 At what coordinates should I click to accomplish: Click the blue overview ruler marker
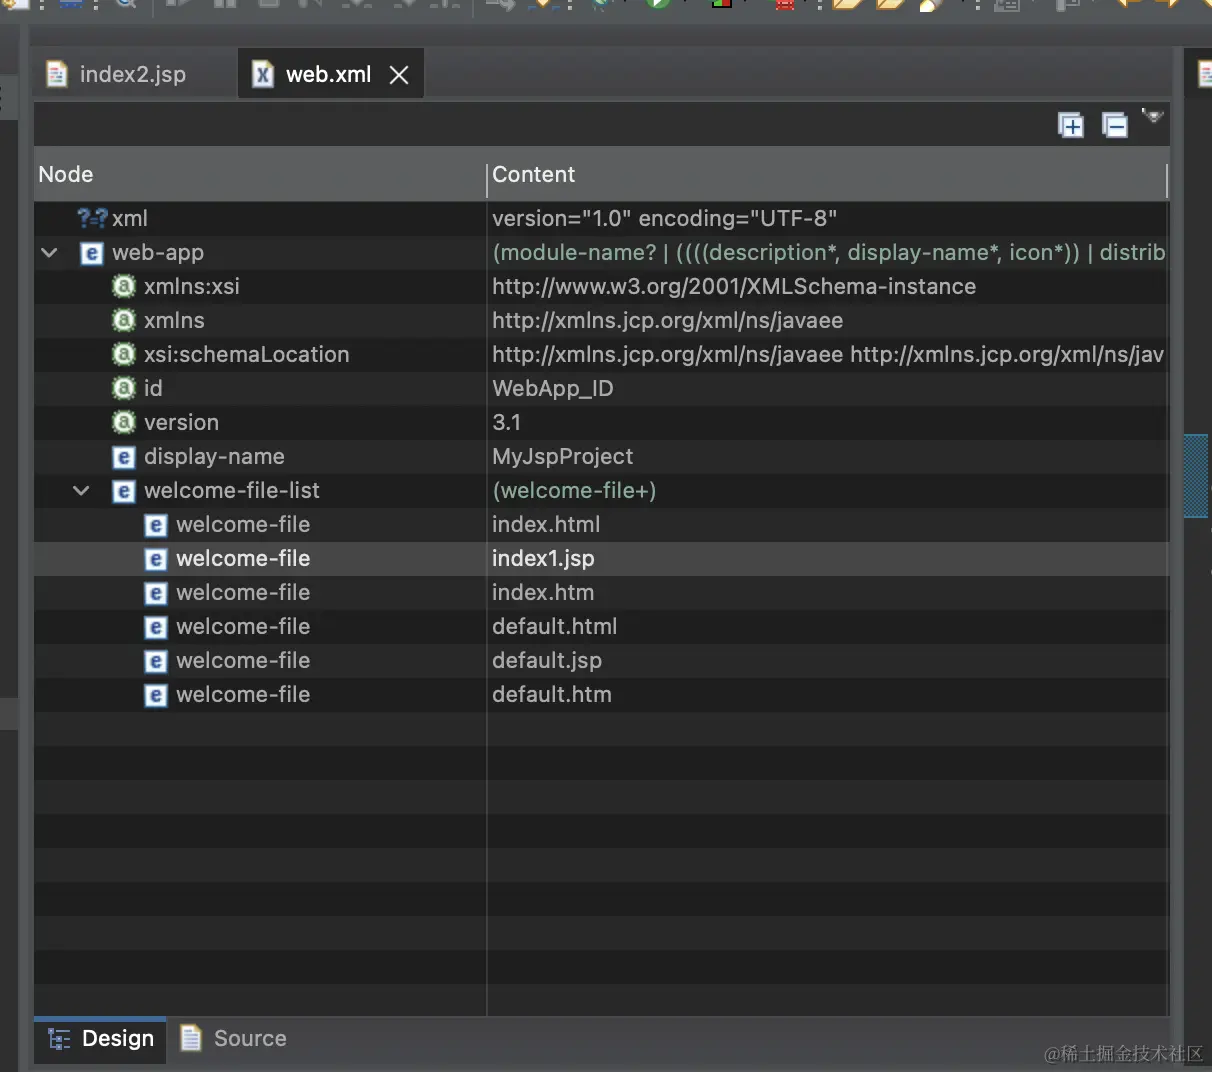[1196, 476]
